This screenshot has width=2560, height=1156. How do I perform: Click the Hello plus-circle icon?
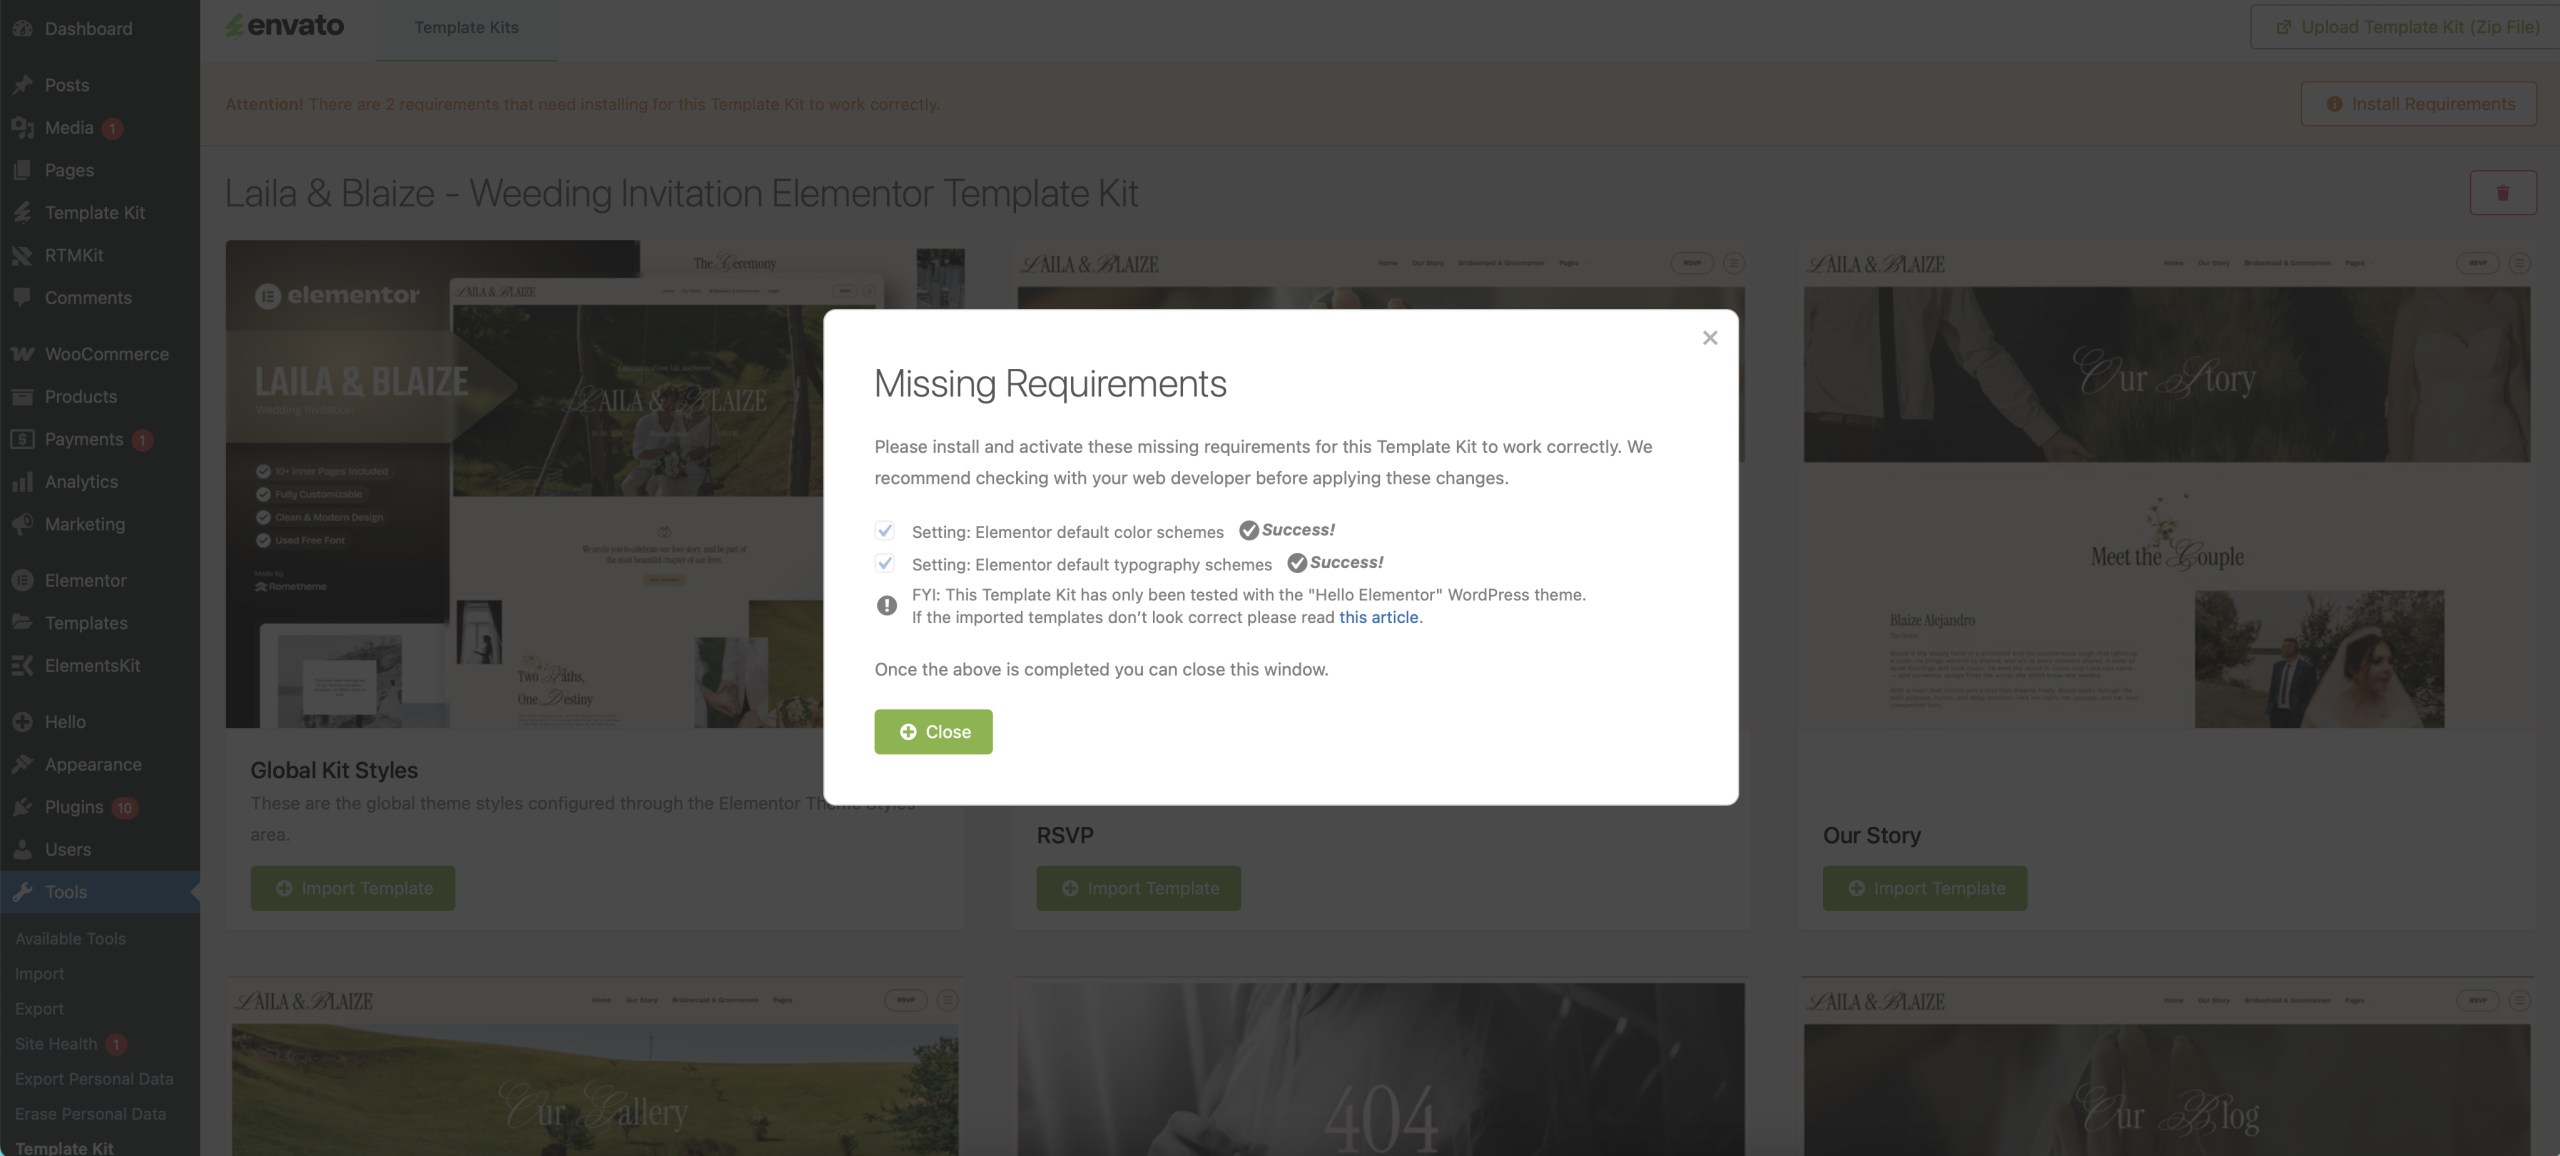pos(22,721)
